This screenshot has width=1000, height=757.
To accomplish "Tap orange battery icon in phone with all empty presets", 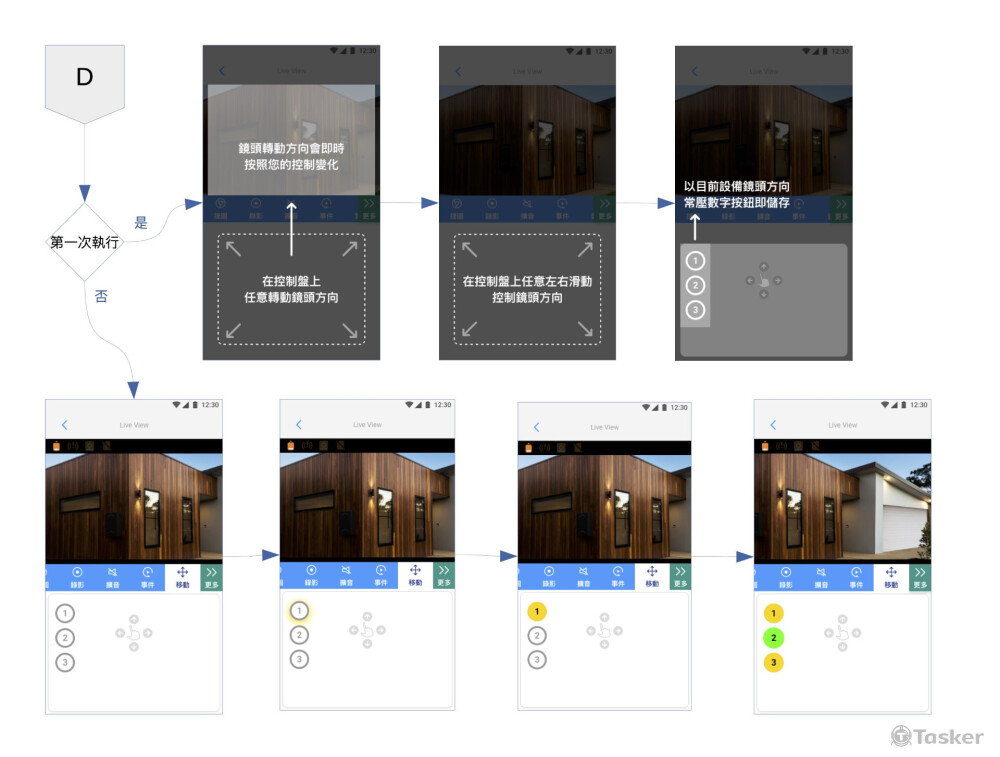I will click(56, 446).
